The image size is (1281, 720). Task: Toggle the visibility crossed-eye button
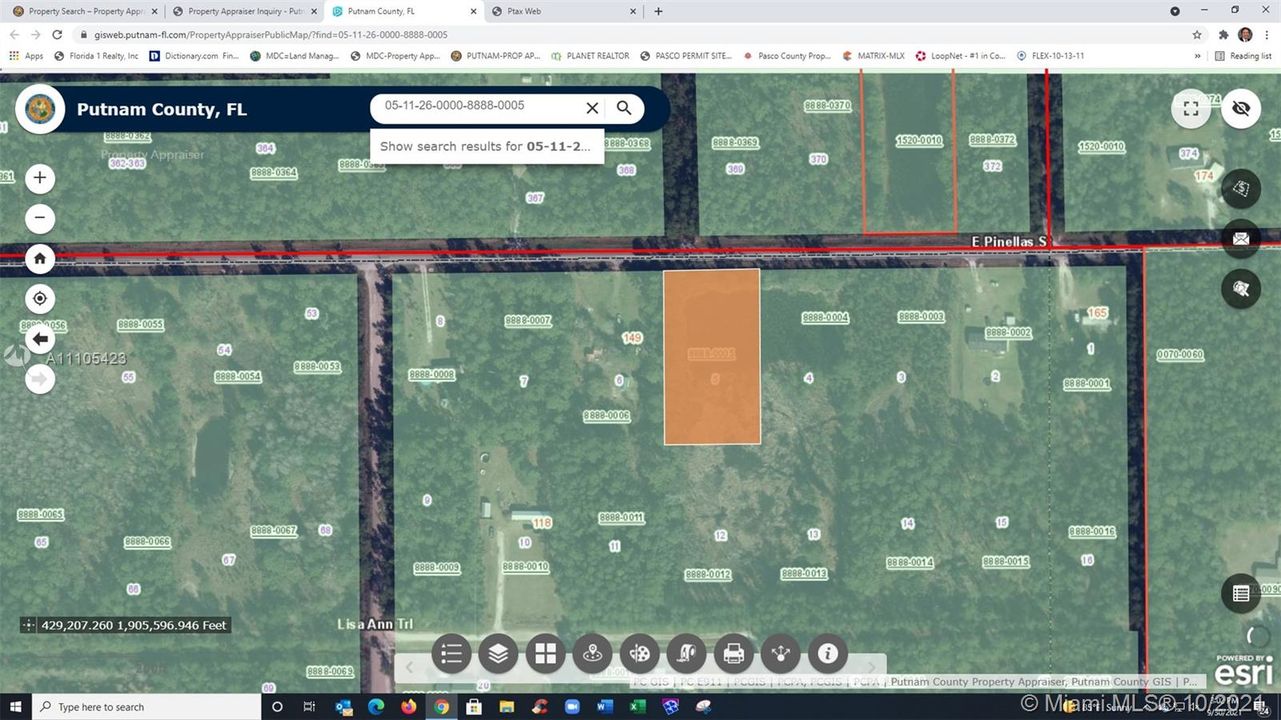pos(1241,109)
